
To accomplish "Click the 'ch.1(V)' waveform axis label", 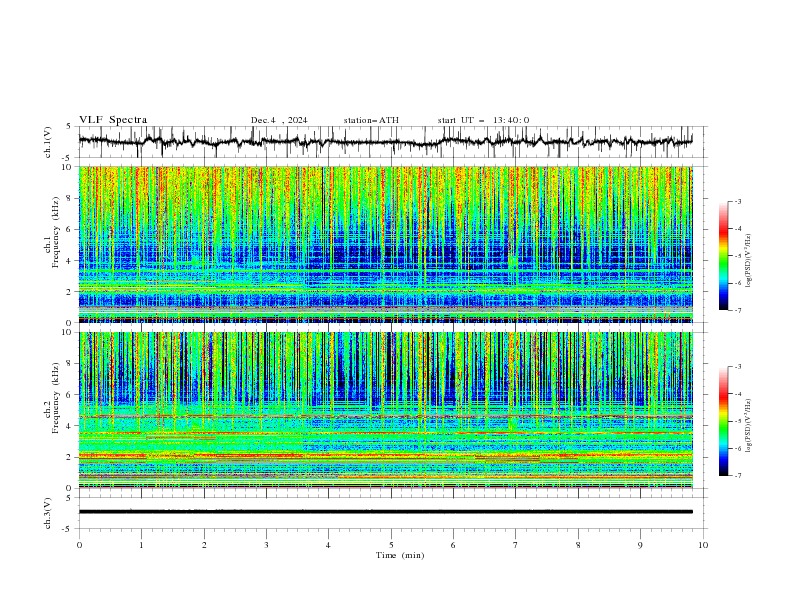I will click(x=48, y=142).
